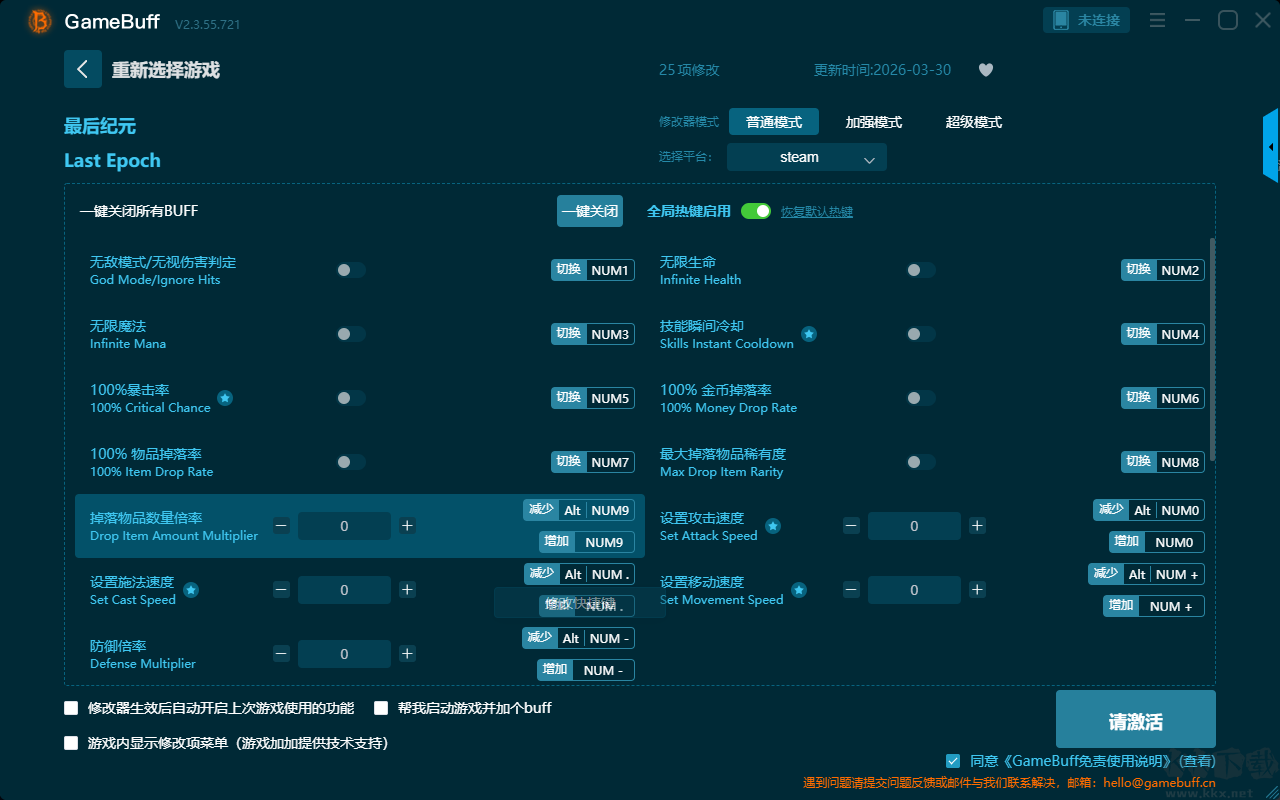Click the phone not-connected icon
Screen dimensions: 1280x800
[x=1059, y=20]
